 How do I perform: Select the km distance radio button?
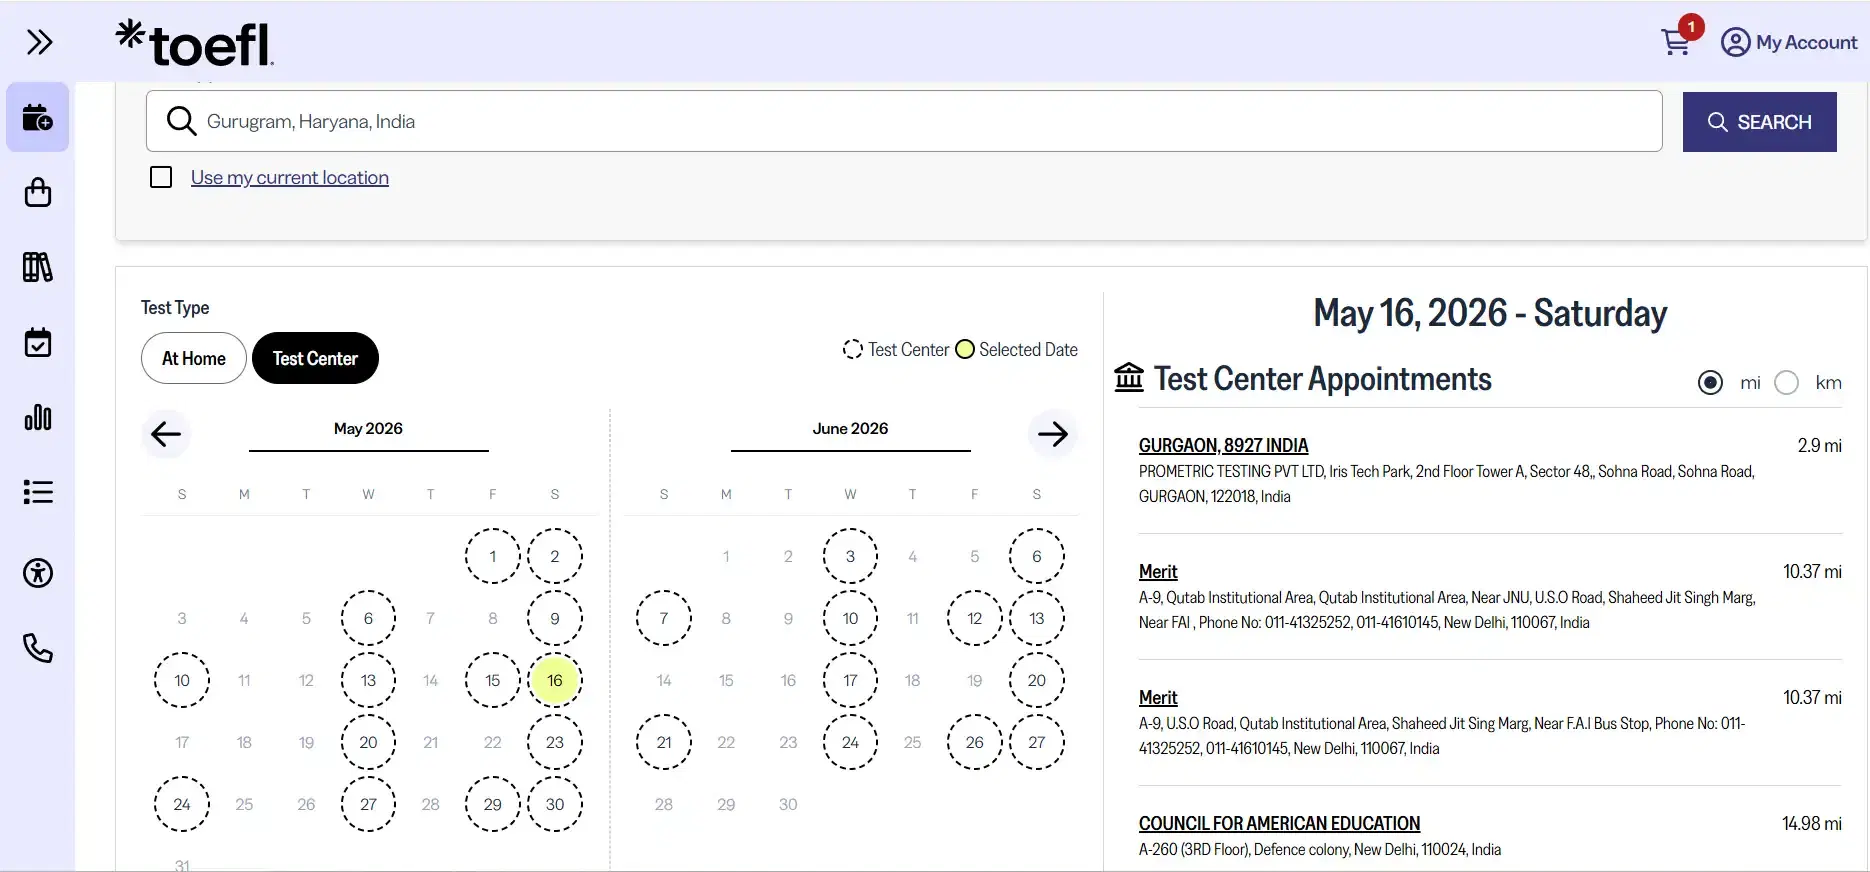(x=1786, y=383)
